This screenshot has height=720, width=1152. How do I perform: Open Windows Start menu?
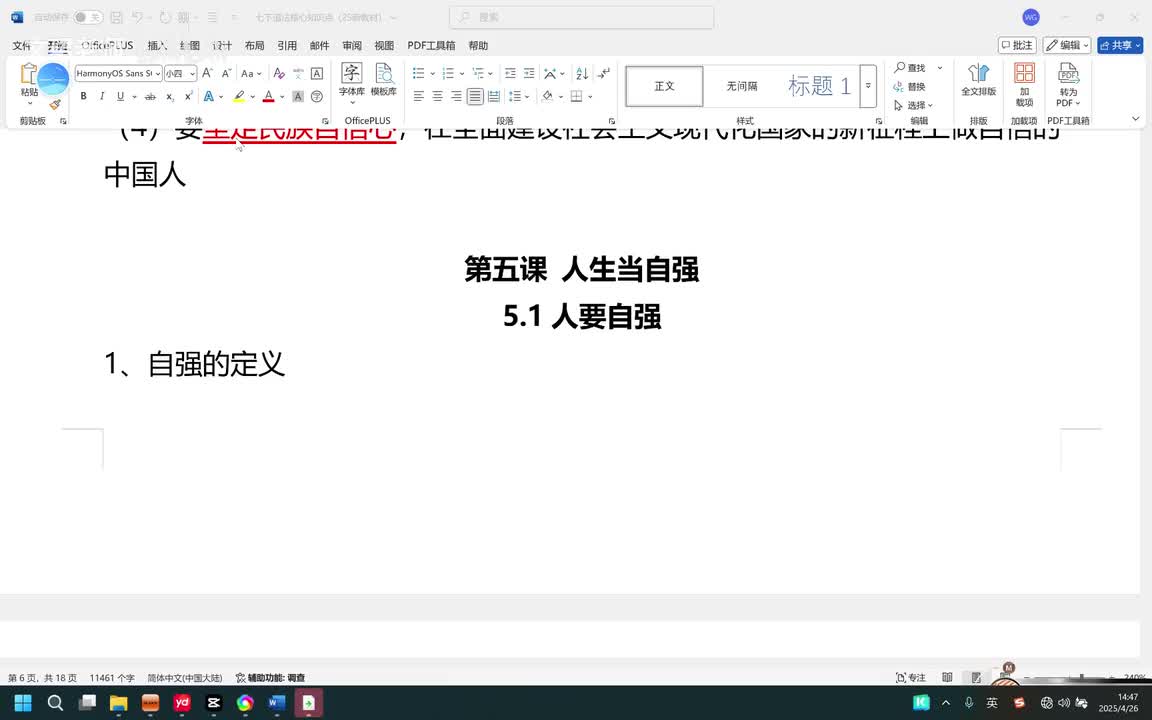coord(23,703)
